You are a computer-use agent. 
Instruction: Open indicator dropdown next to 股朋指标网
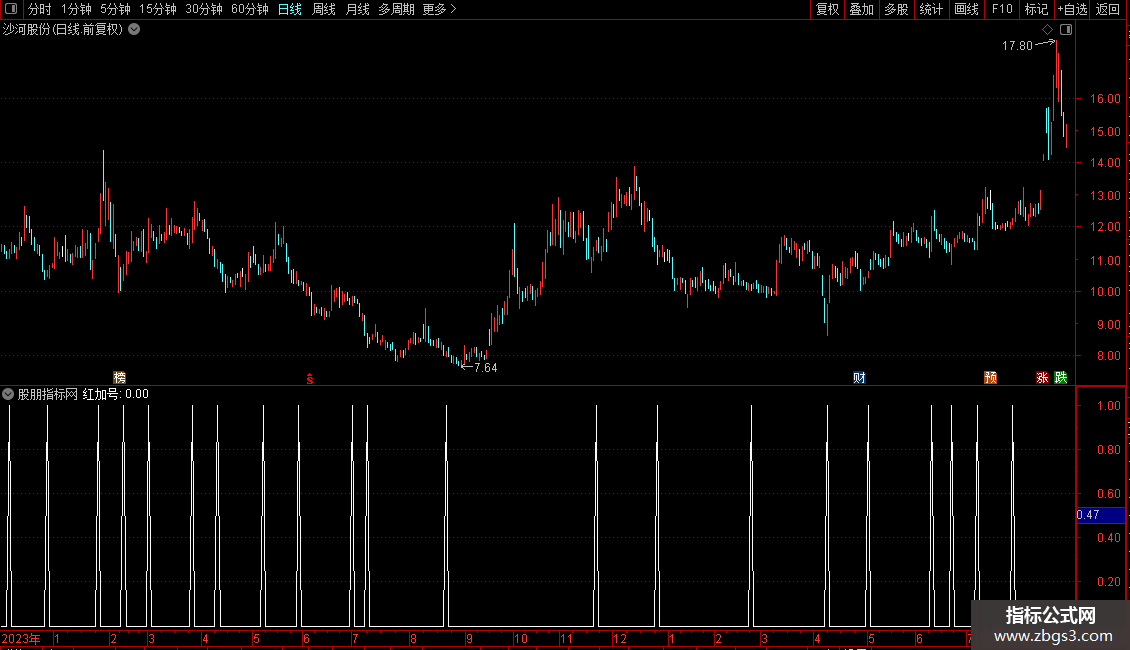[8, 394]
